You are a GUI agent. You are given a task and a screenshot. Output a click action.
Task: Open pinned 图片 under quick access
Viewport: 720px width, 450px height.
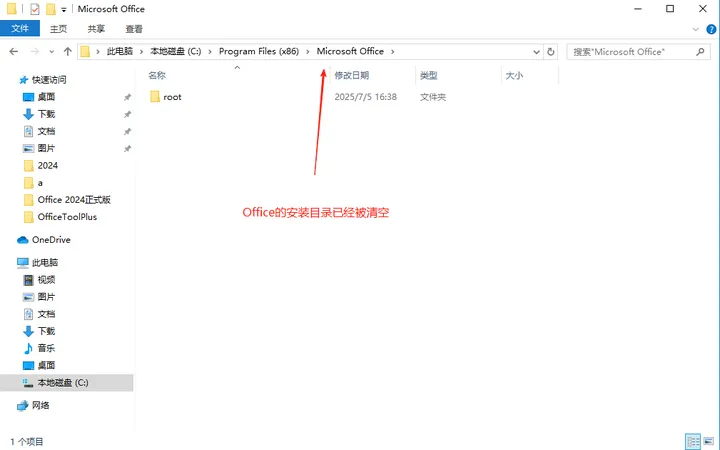(46, 148)
